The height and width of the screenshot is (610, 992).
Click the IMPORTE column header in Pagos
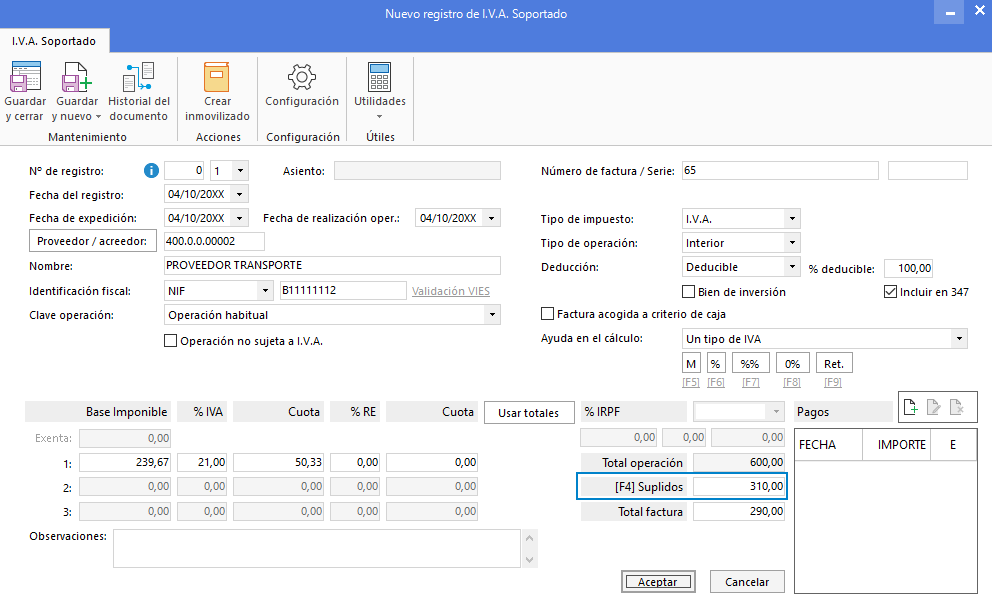(x=896, y=445)
